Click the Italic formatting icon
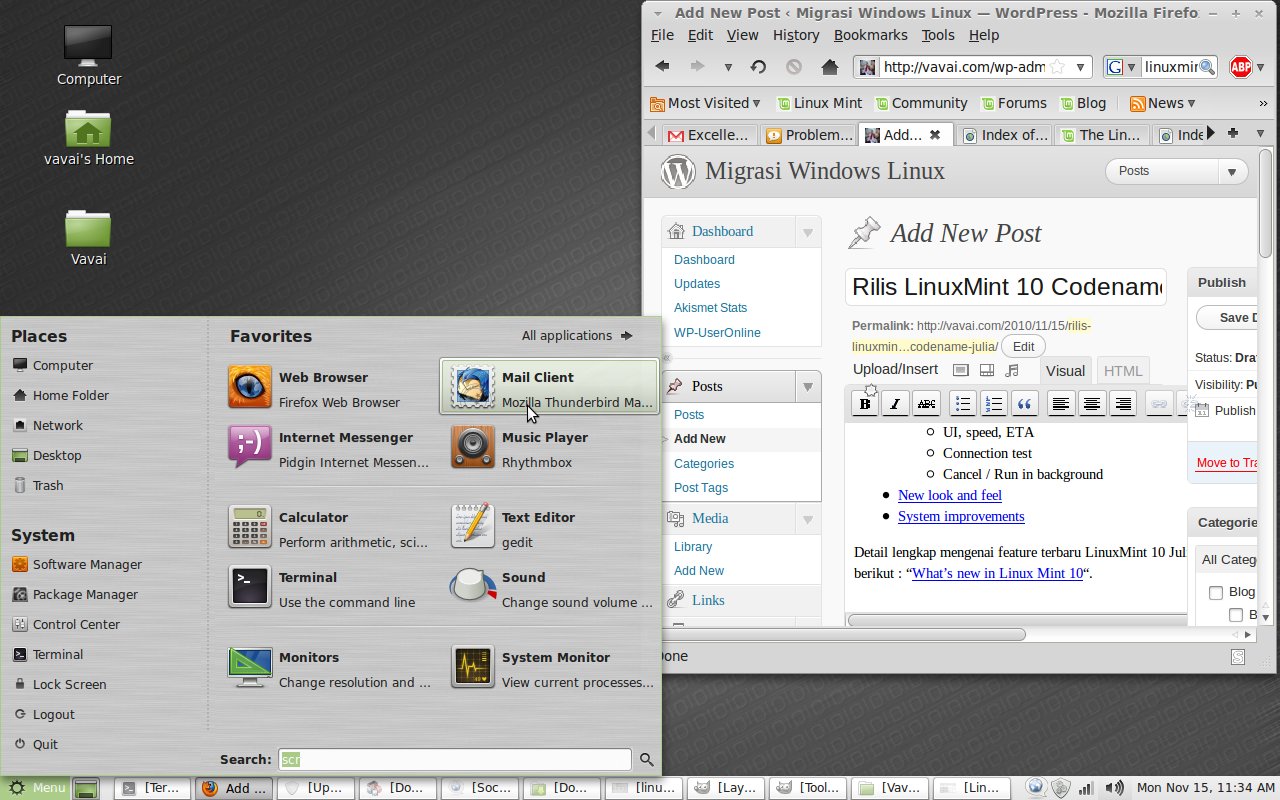This screenshot has width=1280, height=800. pyautogui.click(x=896, y=404)
